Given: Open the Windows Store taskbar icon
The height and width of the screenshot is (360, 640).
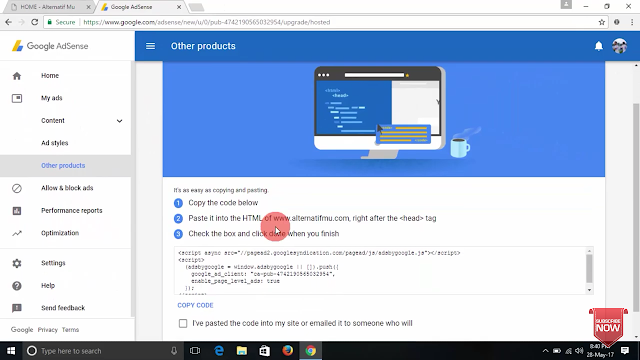Looking at the screenshot, I should (264, 351).
